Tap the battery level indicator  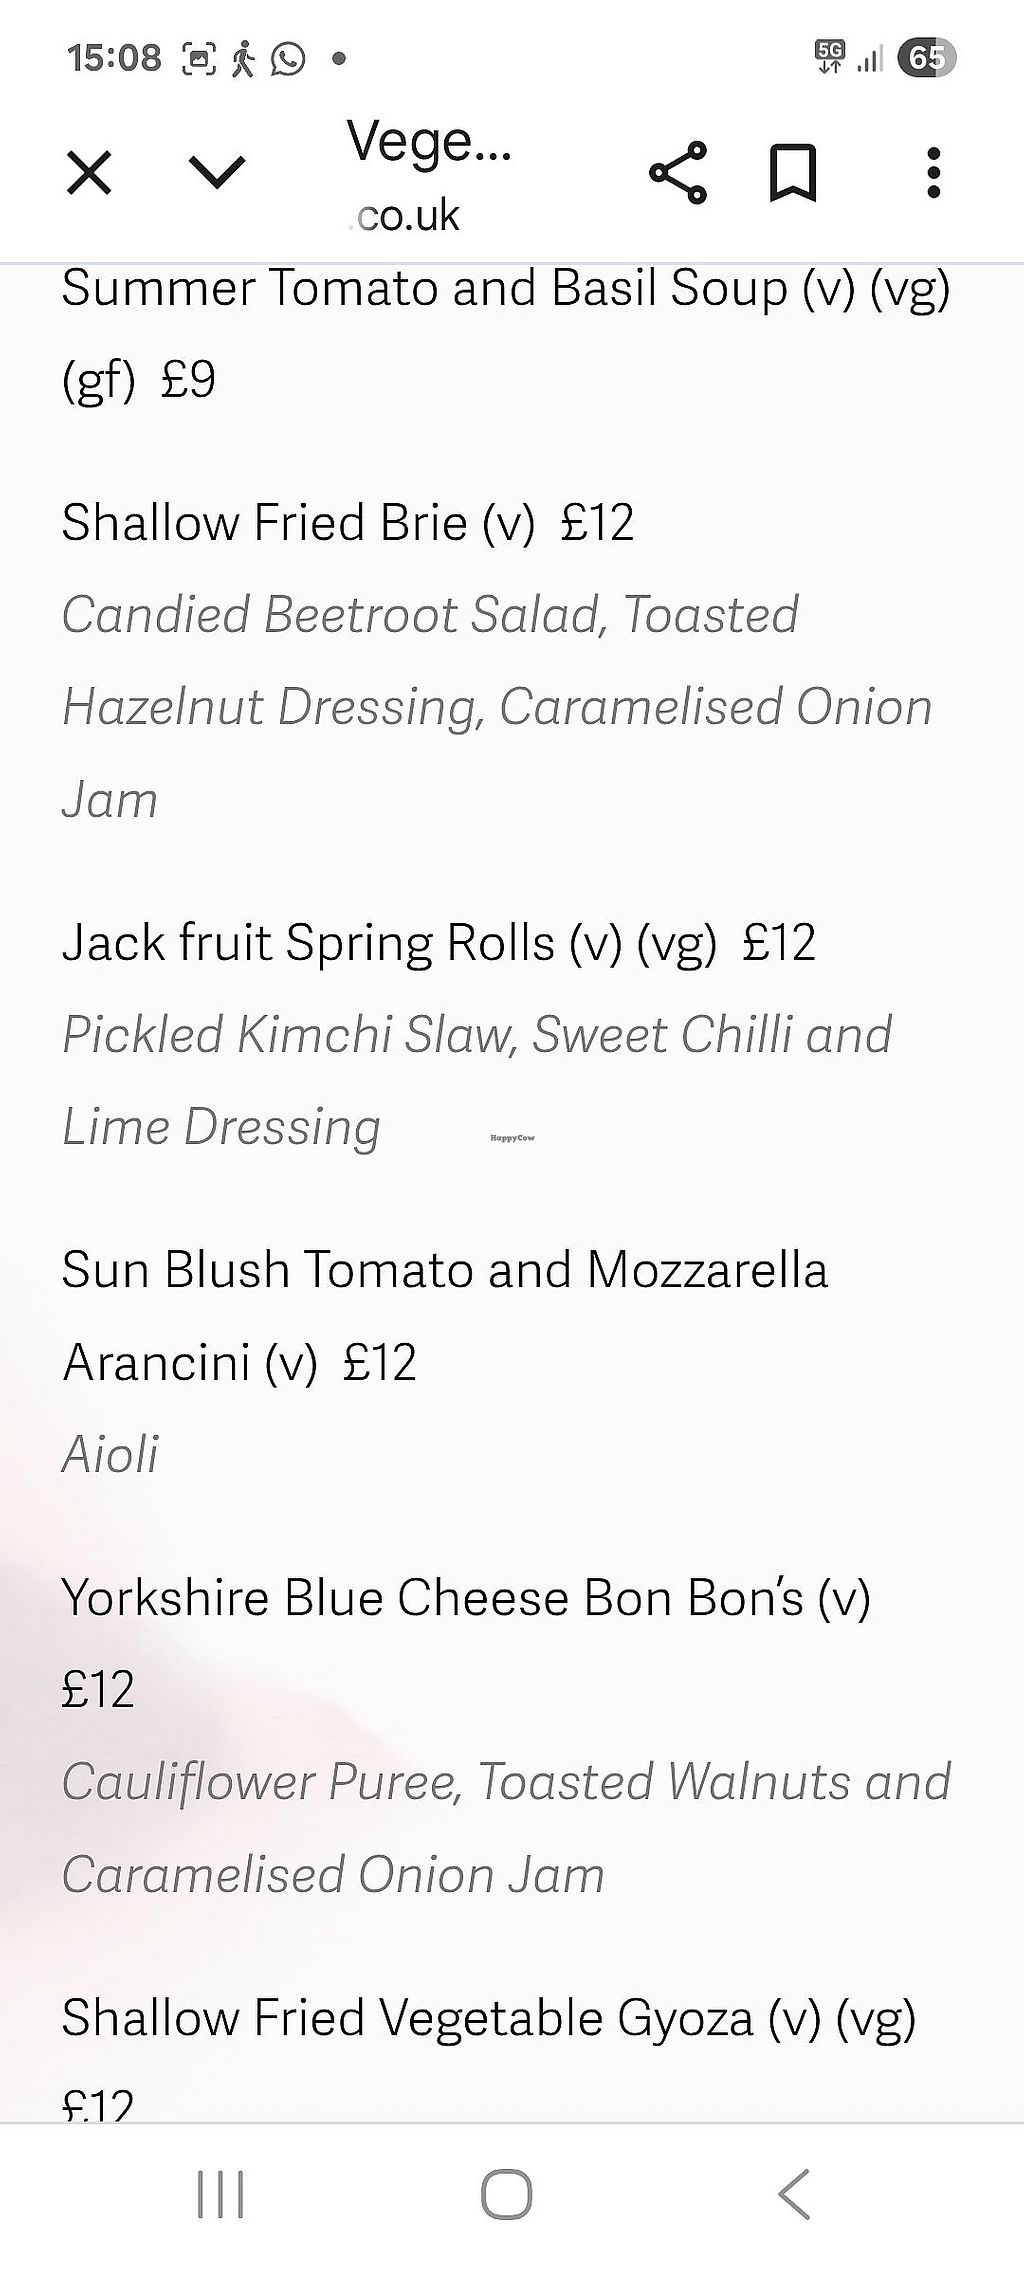(x=926, y=58)
